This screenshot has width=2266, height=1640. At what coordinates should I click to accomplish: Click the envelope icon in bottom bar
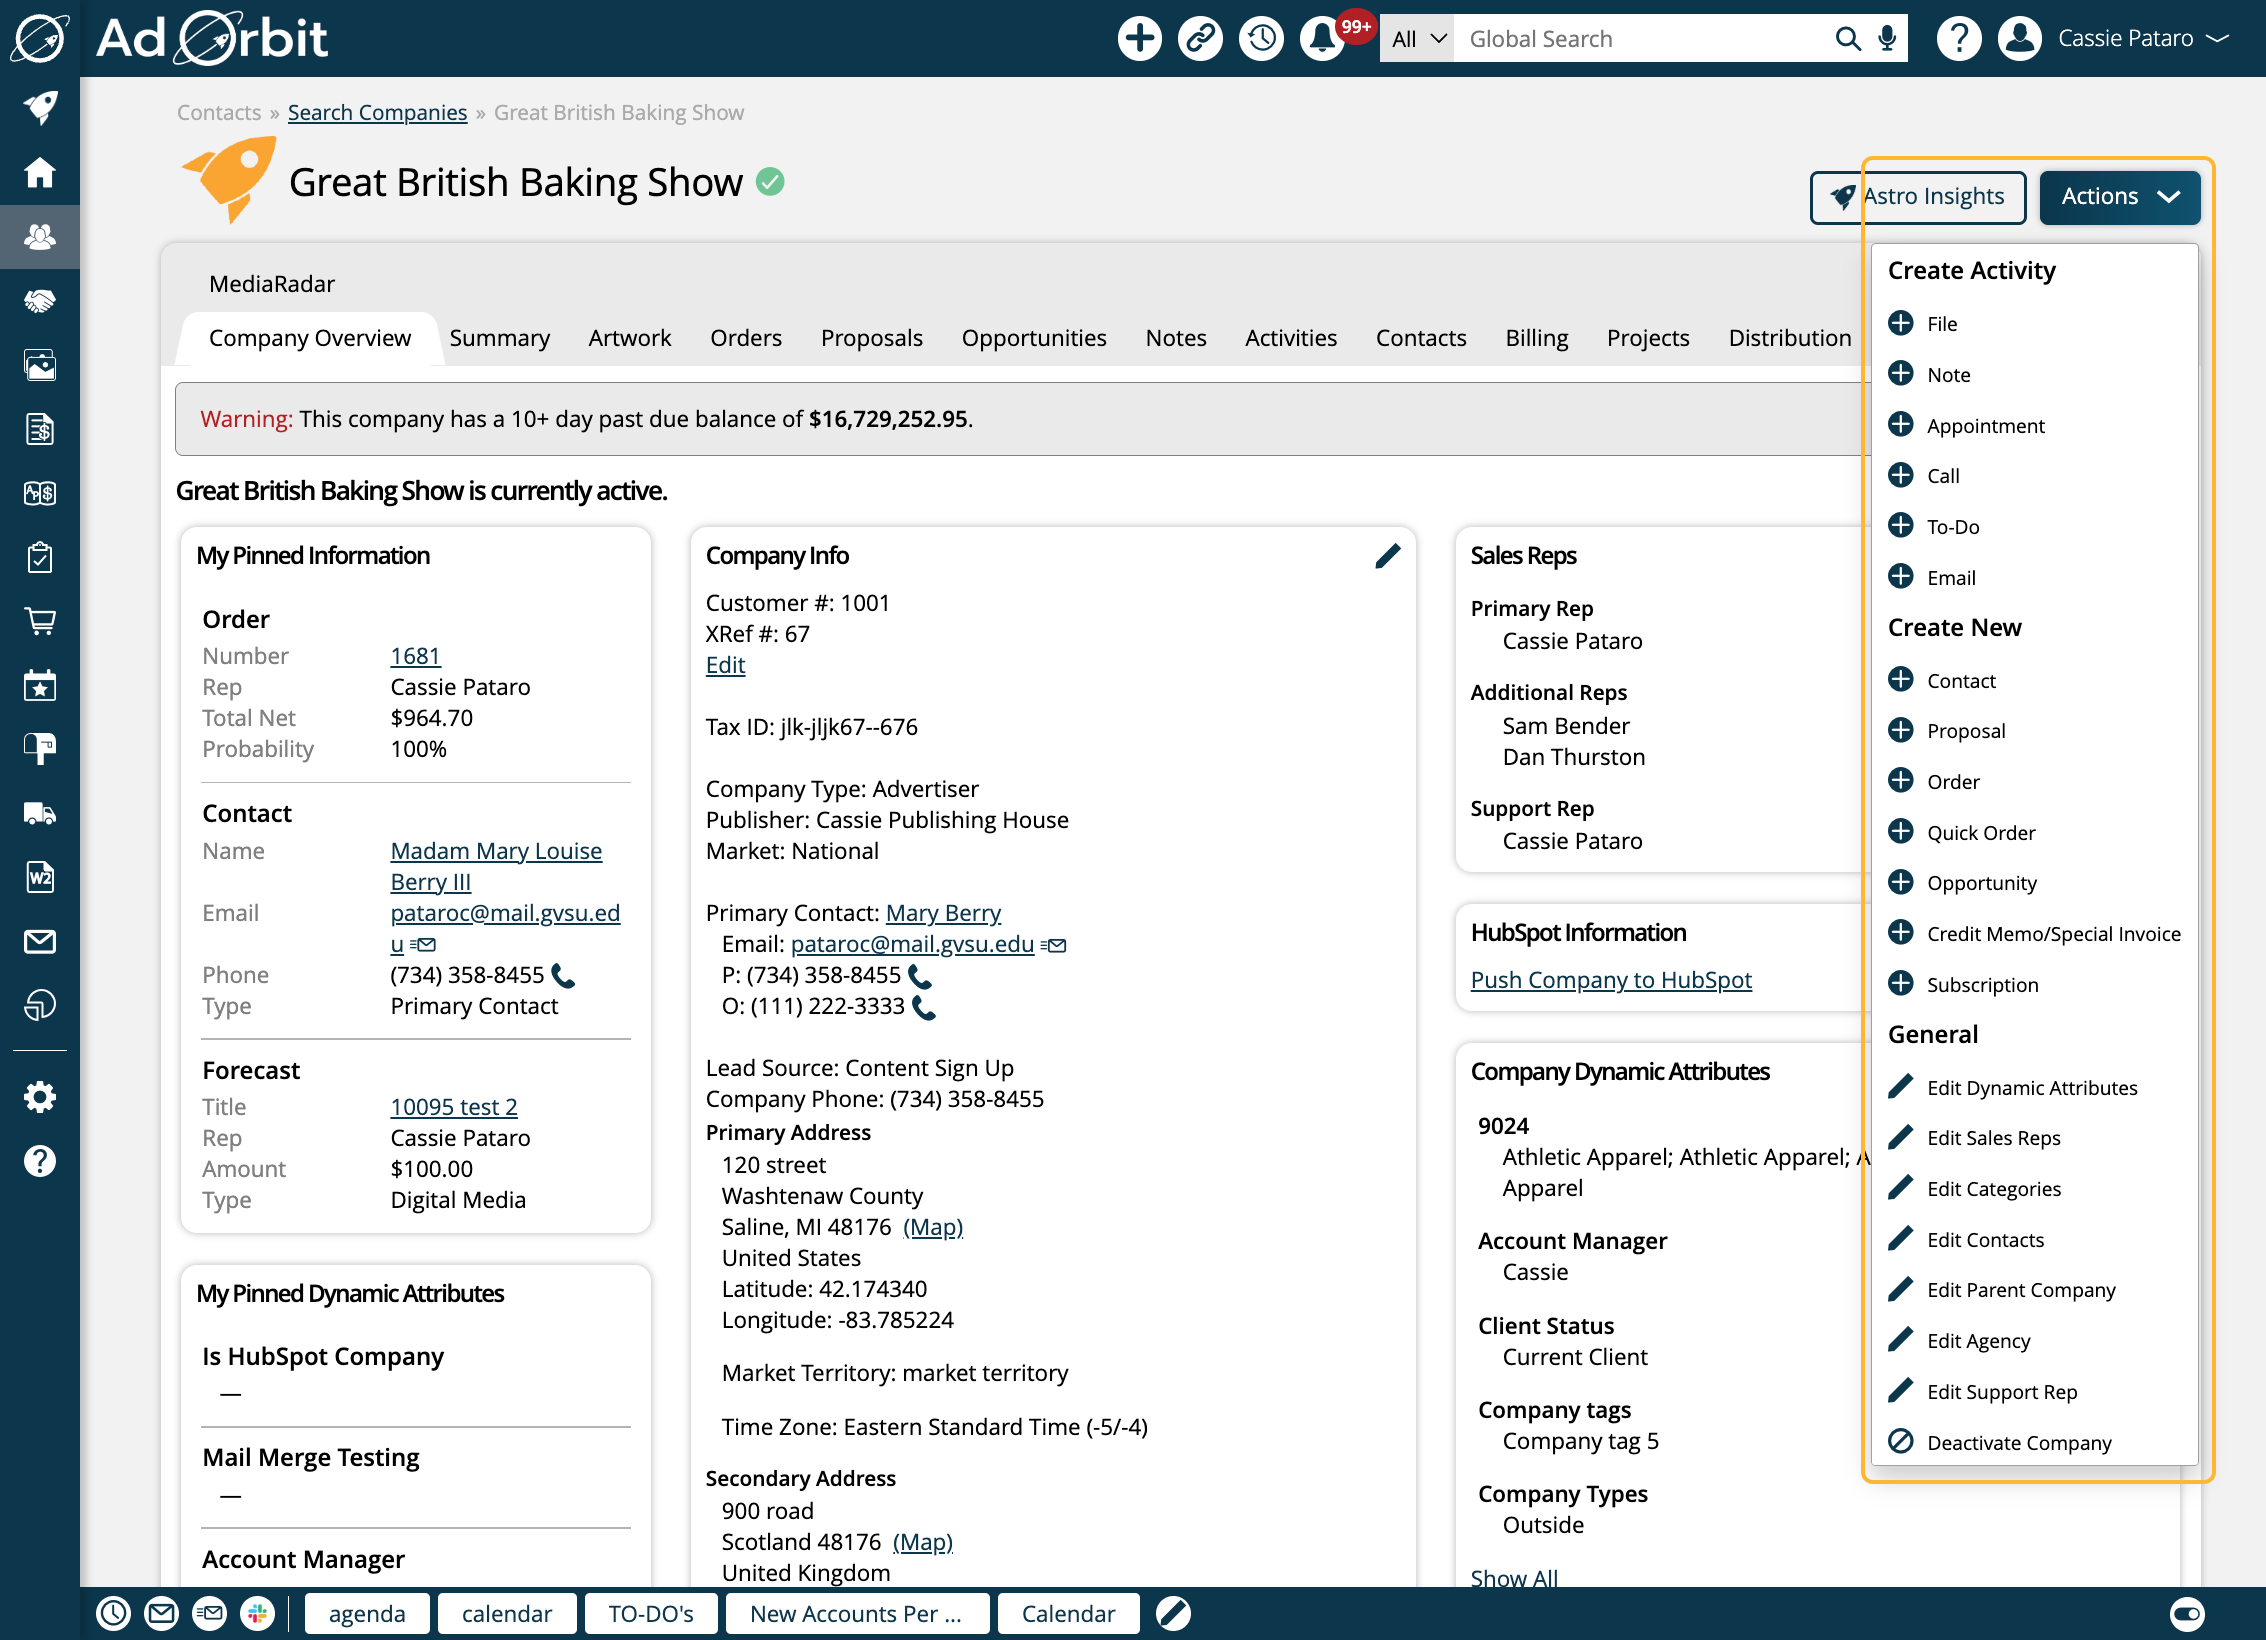point(161,1613)
